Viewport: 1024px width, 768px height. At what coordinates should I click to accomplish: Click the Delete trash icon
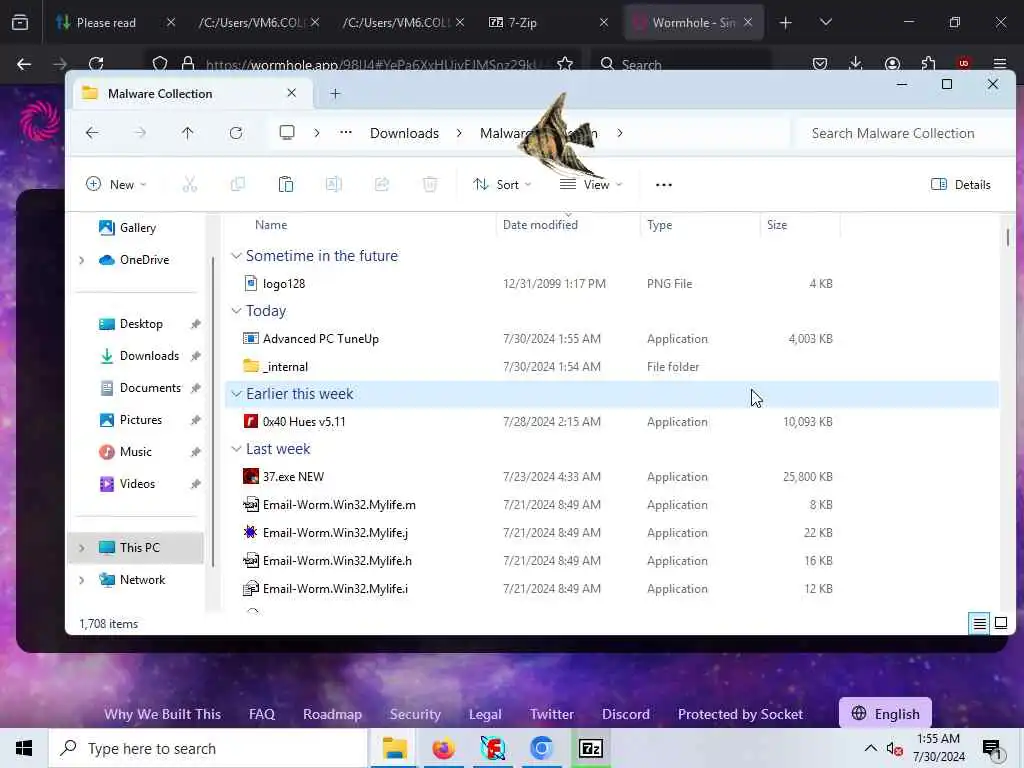tap(430, 185)
